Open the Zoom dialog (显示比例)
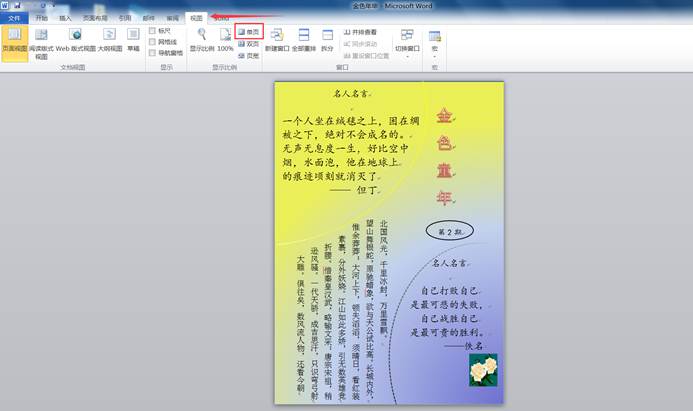693x411 pixels. point(201,41)
